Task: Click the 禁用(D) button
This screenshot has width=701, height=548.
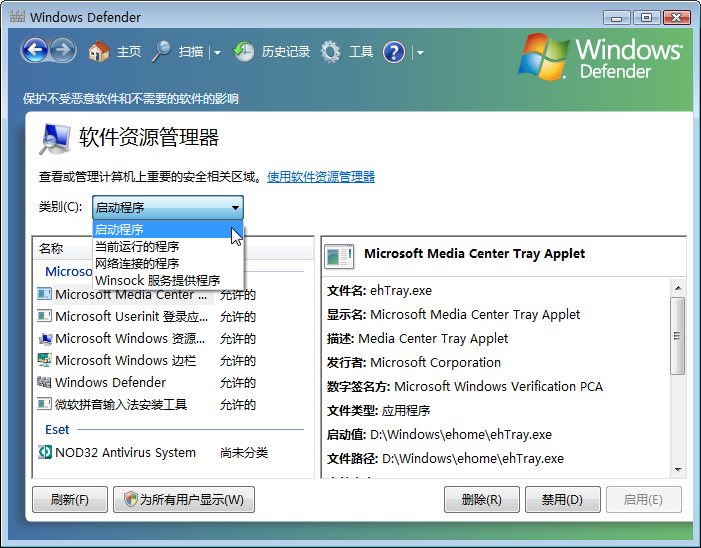Action: pos(562,499)
